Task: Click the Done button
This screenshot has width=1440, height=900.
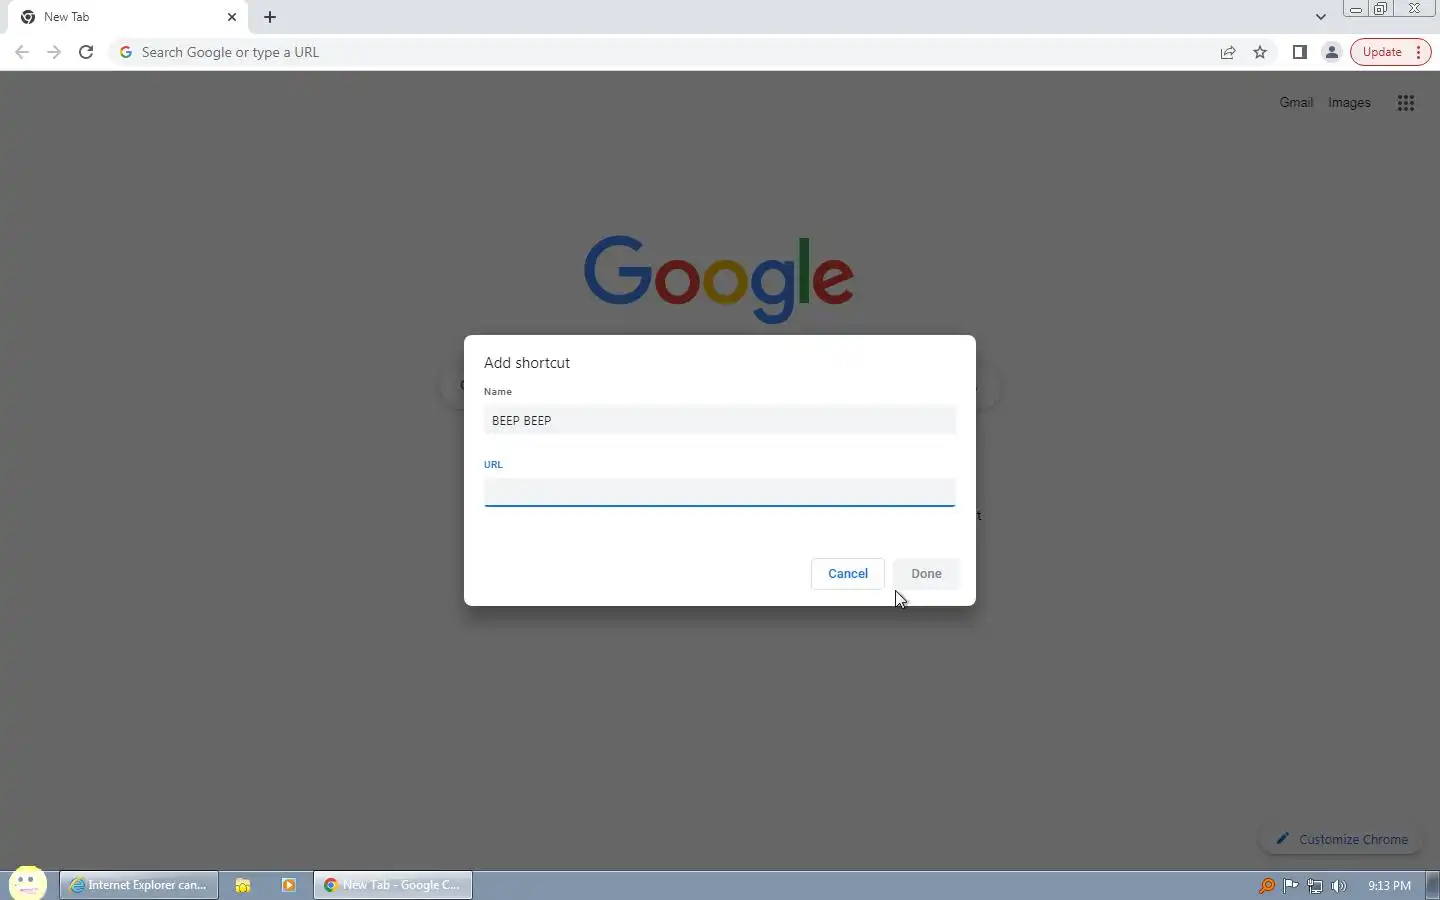Action: coord(926,574)
